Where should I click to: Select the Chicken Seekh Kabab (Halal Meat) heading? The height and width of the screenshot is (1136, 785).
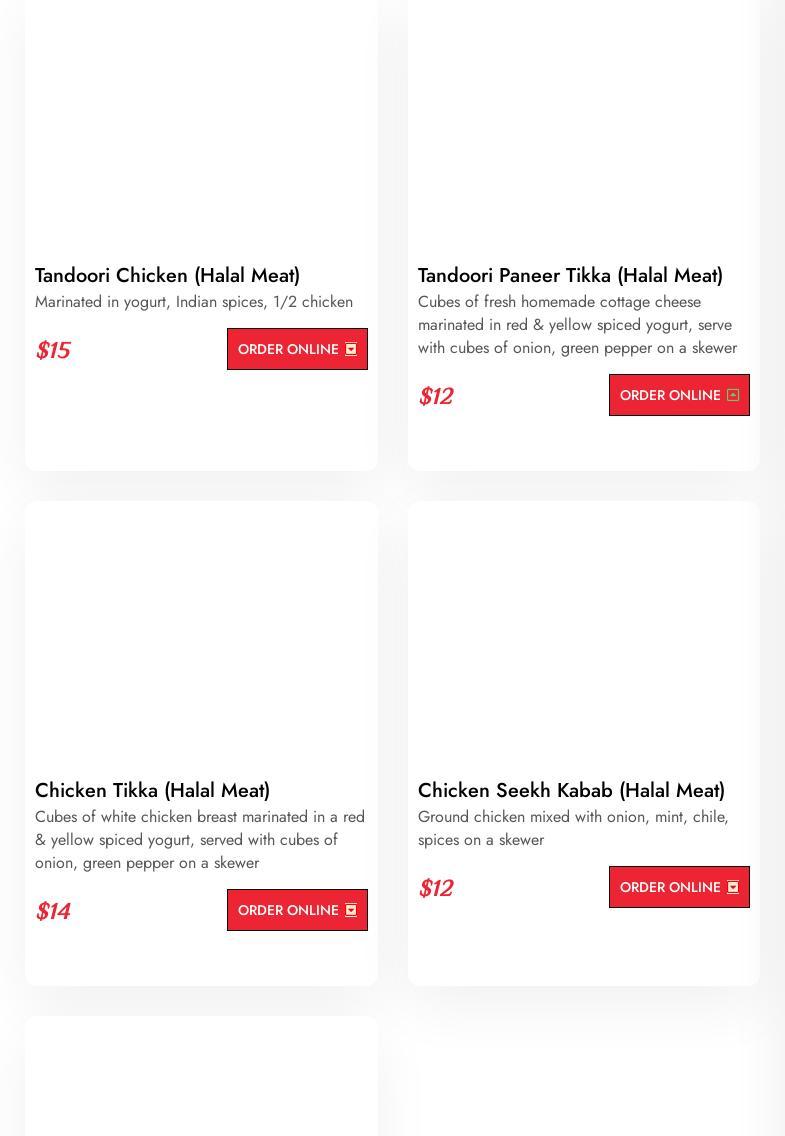(x=571, y=790)
